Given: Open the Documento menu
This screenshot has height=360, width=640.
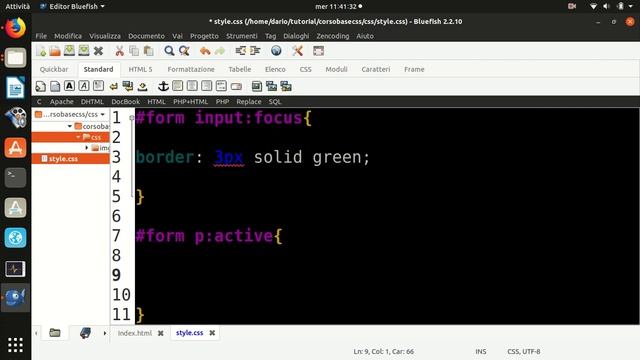Looking at the screenshot, I should pos(147,36).
